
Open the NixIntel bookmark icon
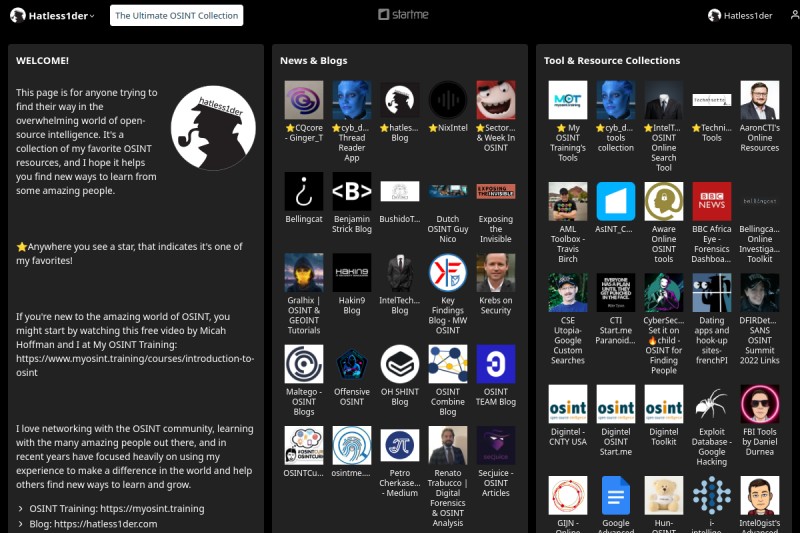[447, 100]
